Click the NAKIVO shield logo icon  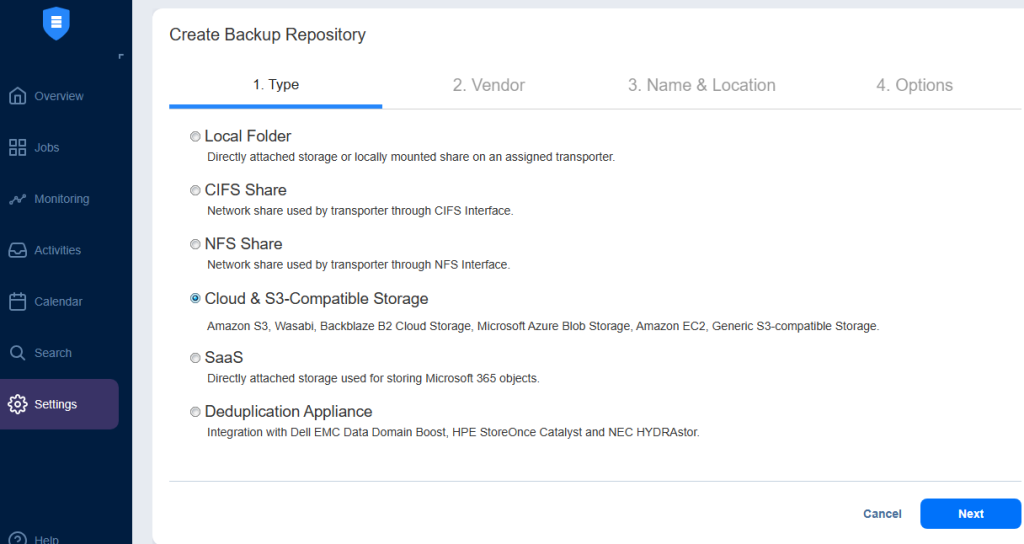pos(56,23)
